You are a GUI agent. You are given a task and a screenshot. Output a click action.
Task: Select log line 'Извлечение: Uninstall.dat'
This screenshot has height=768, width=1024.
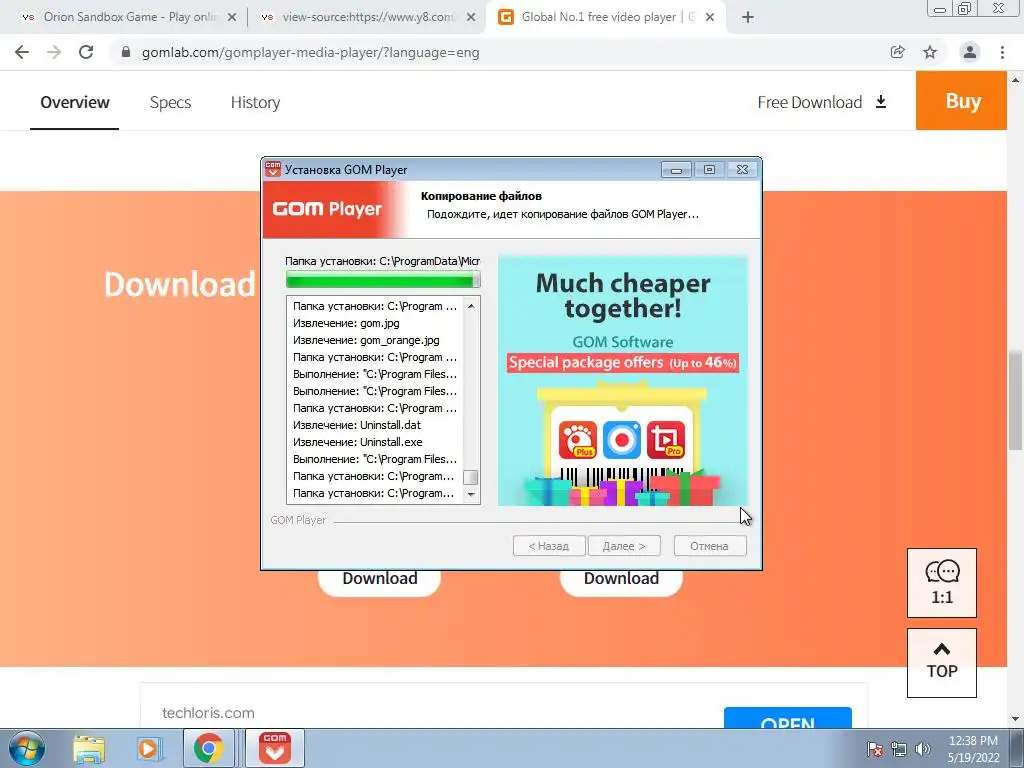point(357,425)
